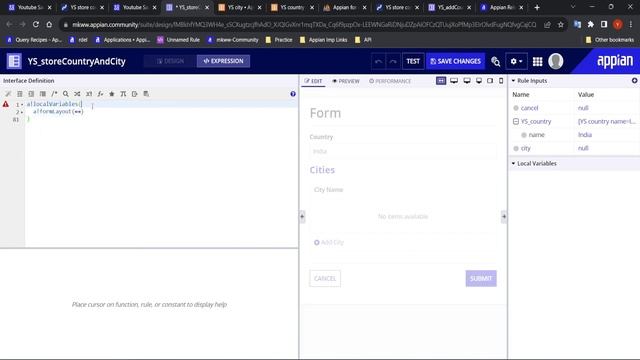Click the CANCEL button in the form
This screenshot has height=360, width=640.
(325, 278)
